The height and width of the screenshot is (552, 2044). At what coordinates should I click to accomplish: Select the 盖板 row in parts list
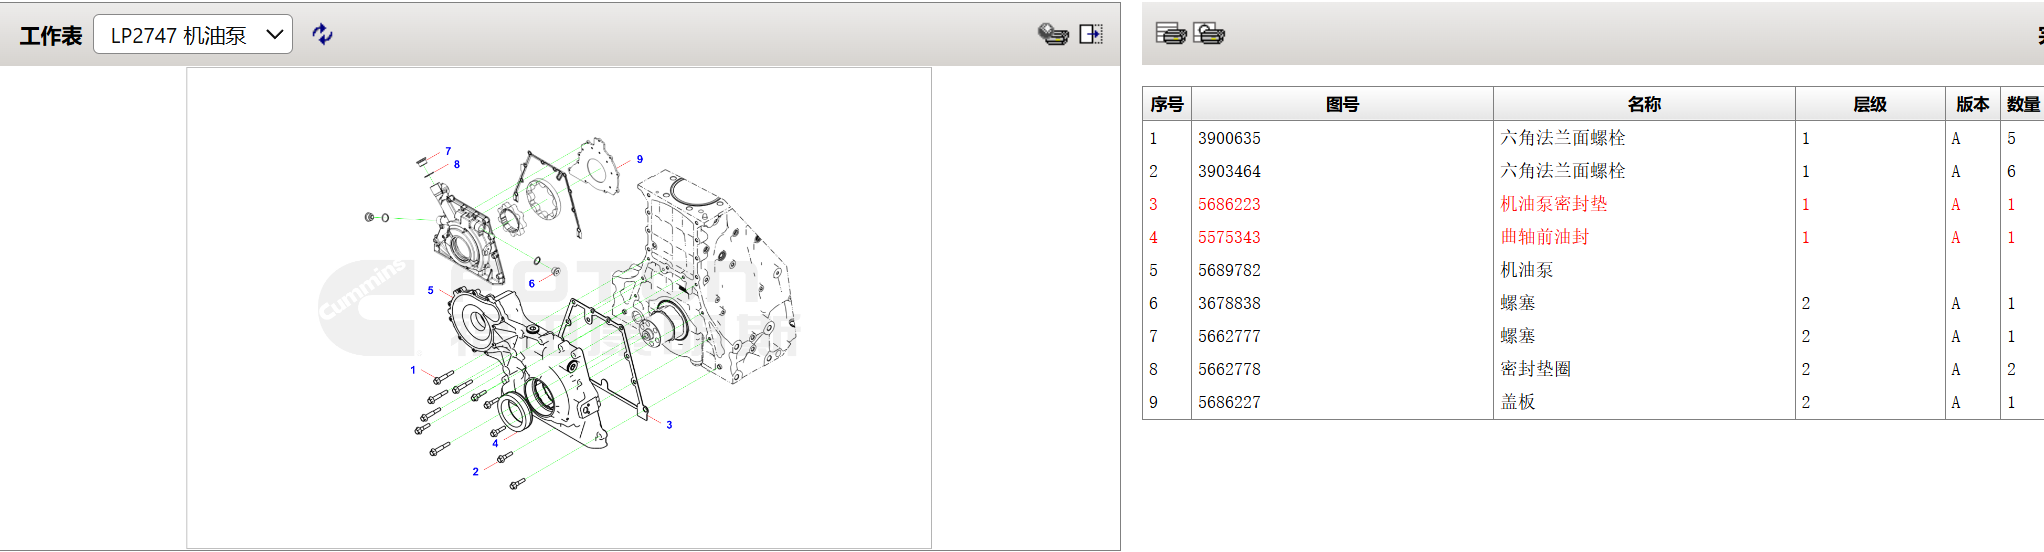1518,402
